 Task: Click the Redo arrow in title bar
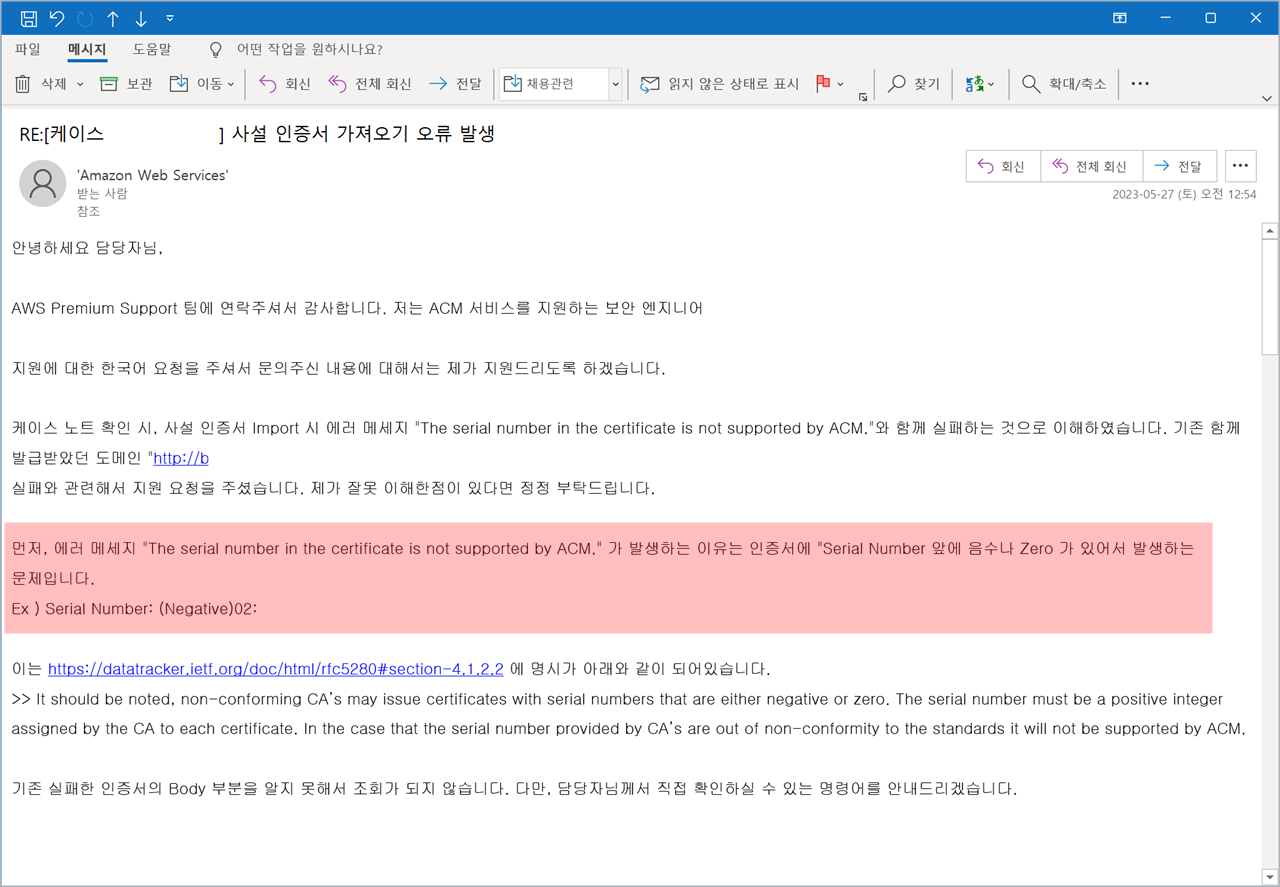click(x=85, y=18)
